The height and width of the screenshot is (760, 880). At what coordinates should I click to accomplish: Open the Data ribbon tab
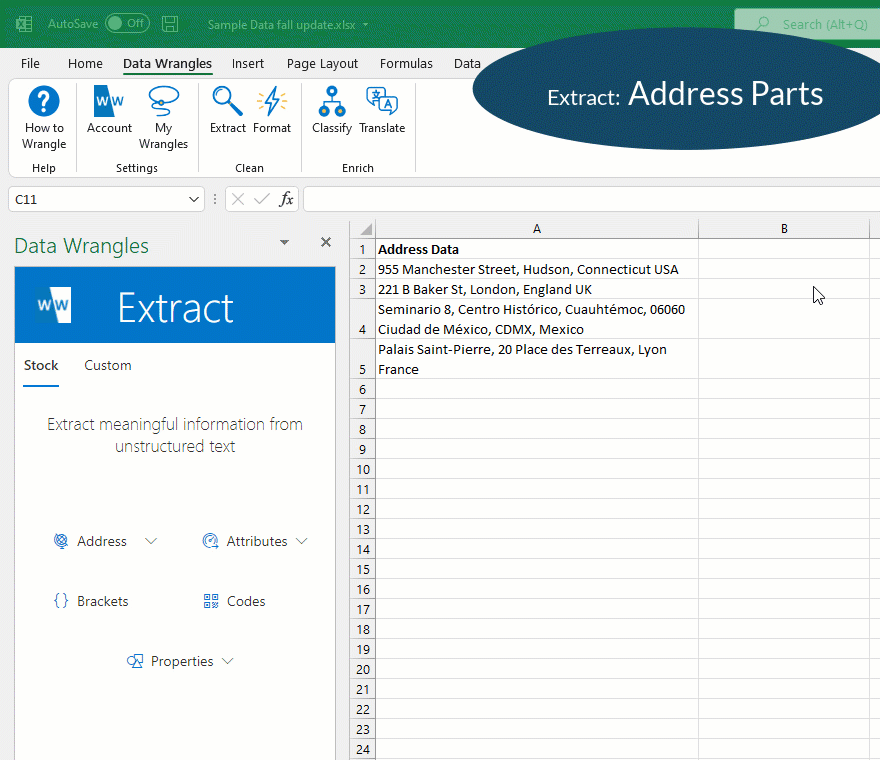(467, 63)
